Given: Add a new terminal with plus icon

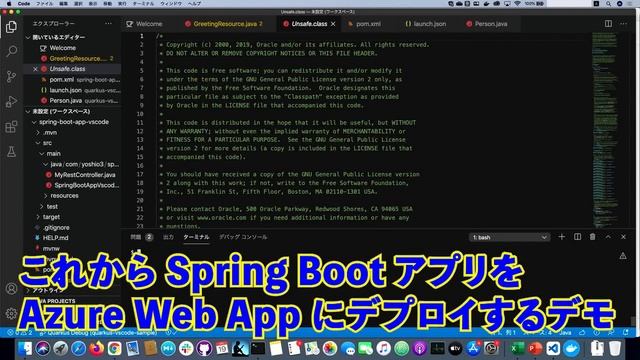Looking at the screenshot, I should [562, 237].
